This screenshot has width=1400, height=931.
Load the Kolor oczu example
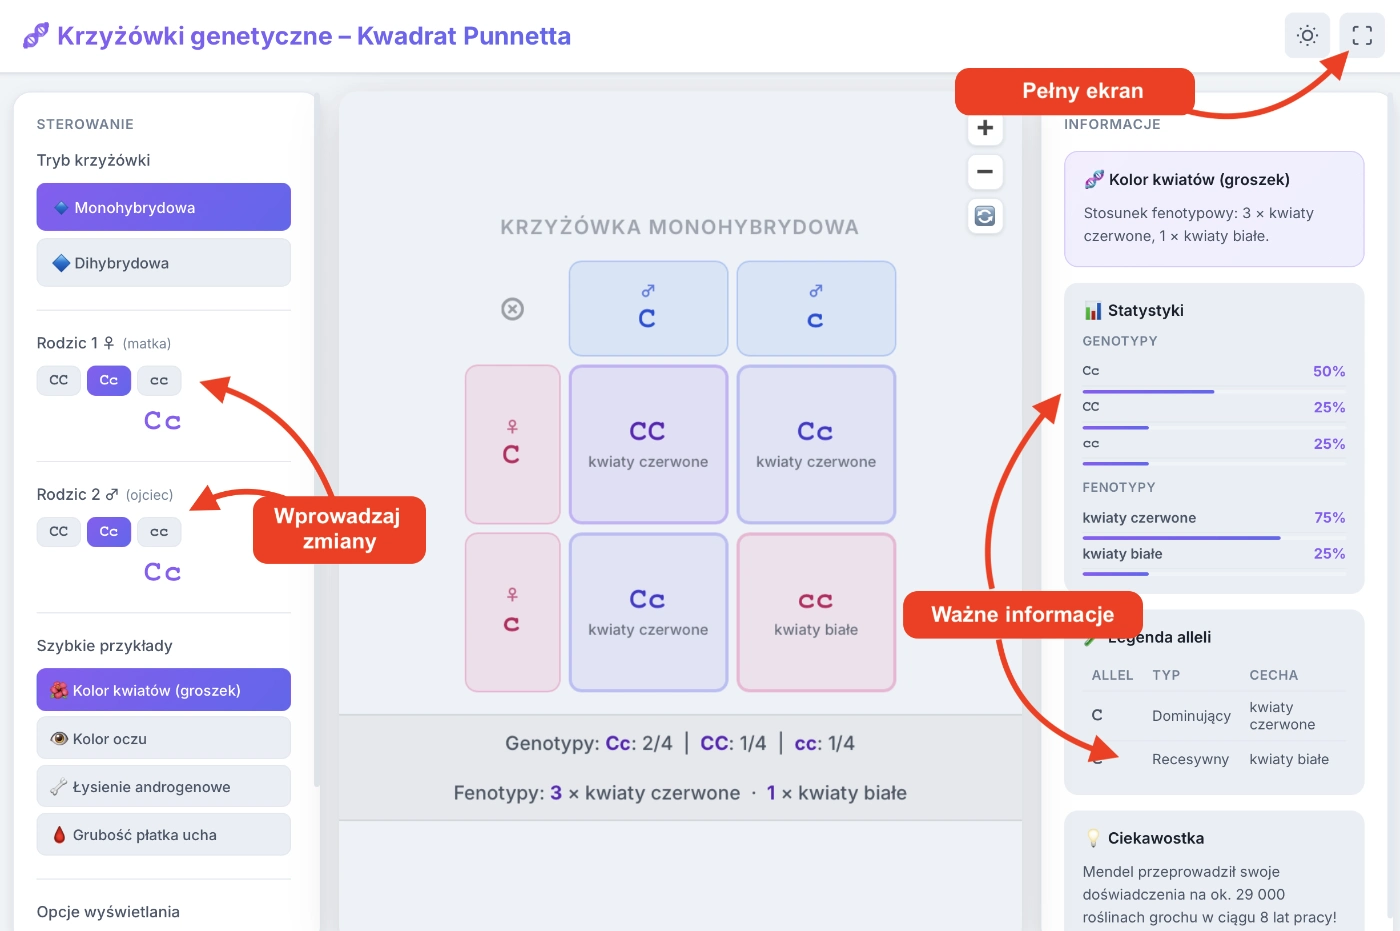point(164,738)
